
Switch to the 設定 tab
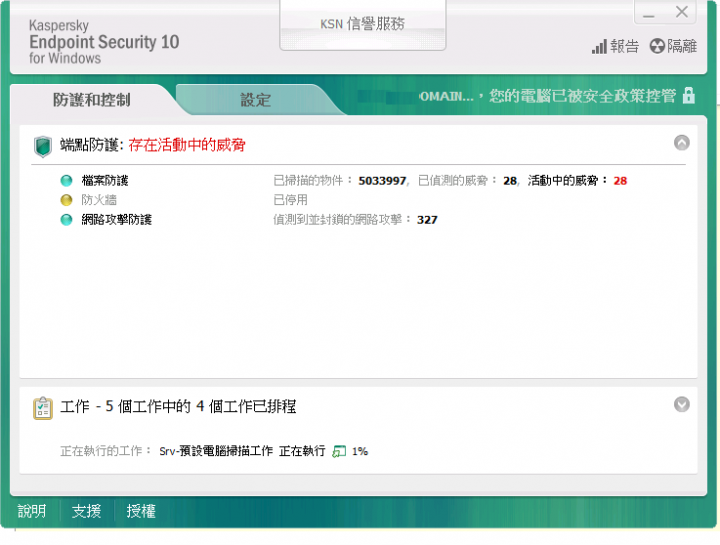click(x=255, y=100)
